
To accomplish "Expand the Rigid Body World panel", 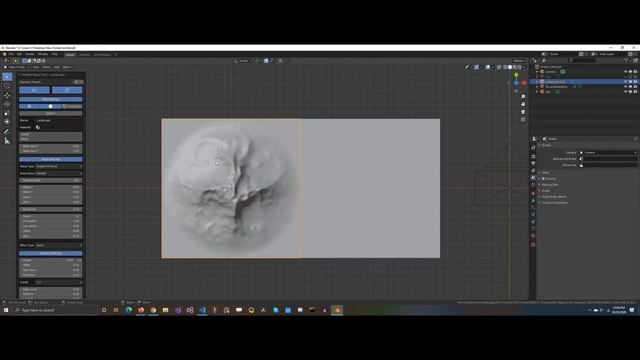I will (x=554, y=197).
